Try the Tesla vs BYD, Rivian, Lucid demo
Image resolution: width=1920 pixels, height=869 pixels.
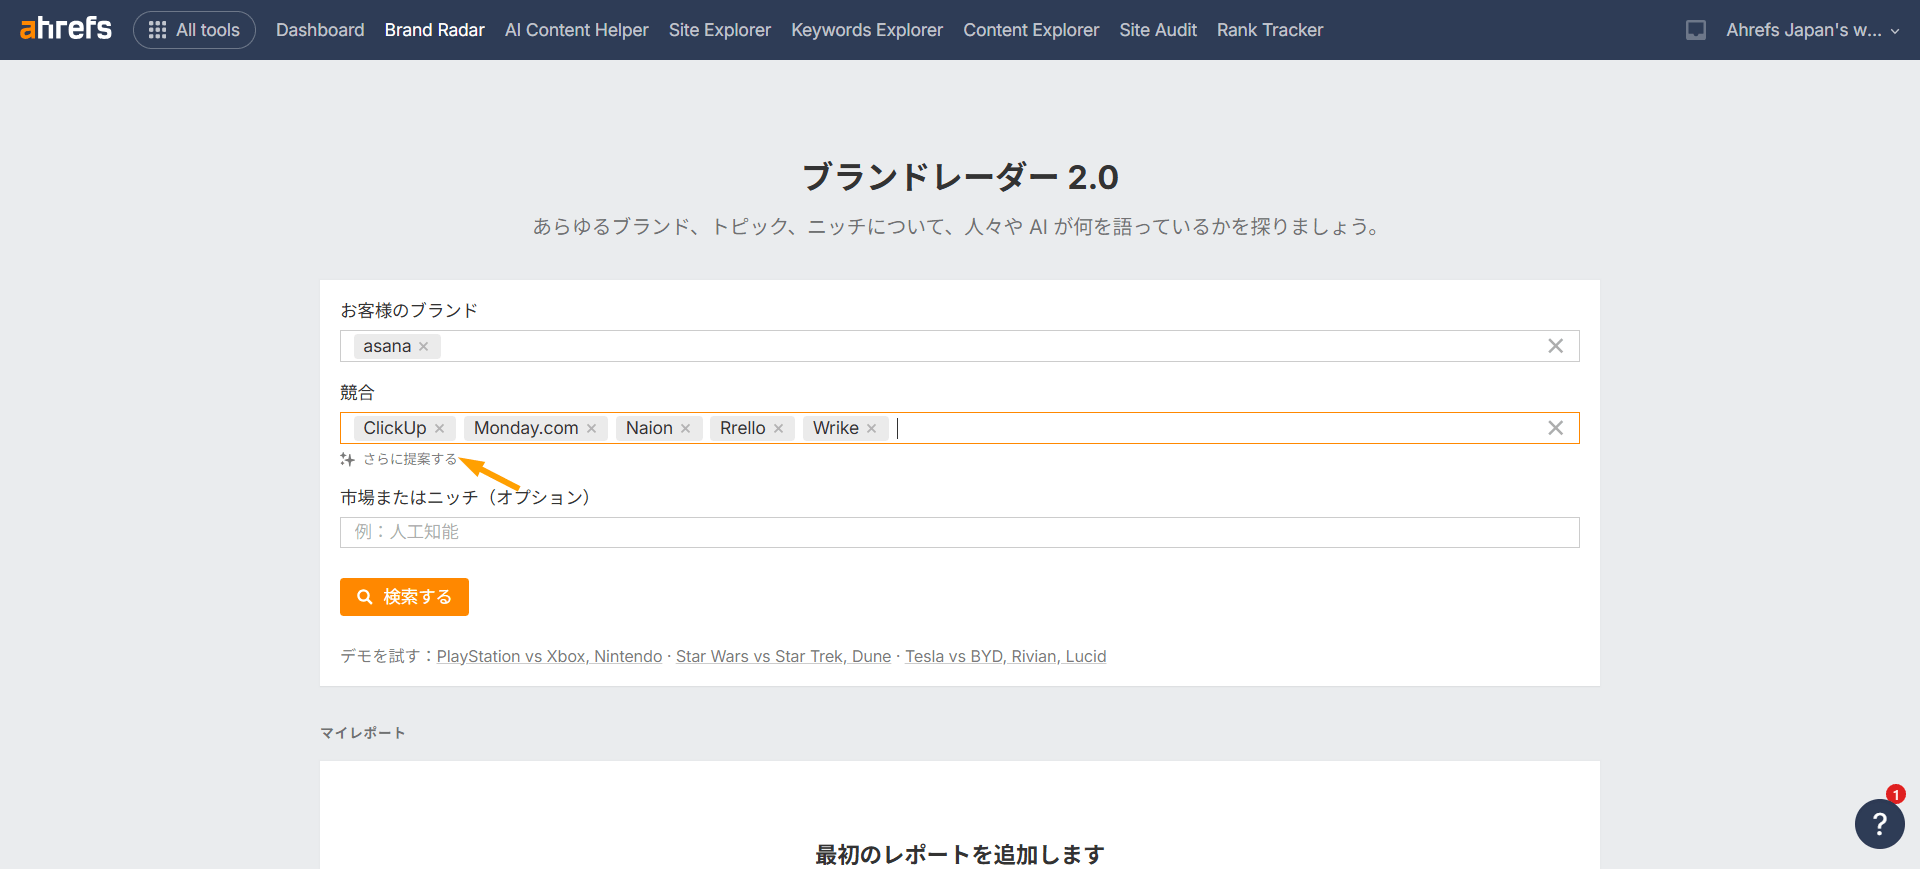click(x=1005, y=656)
